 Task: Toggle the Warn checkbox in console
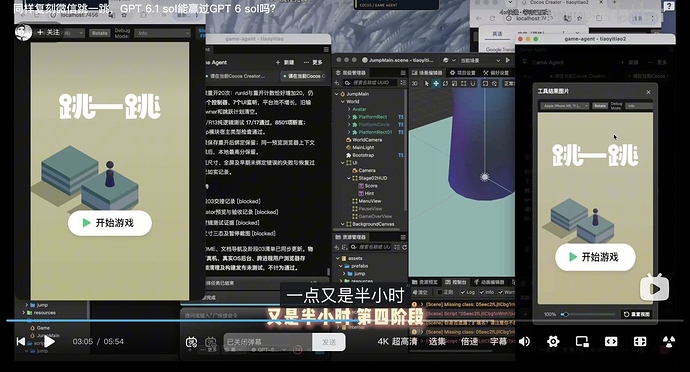click(x=500, y=292)
